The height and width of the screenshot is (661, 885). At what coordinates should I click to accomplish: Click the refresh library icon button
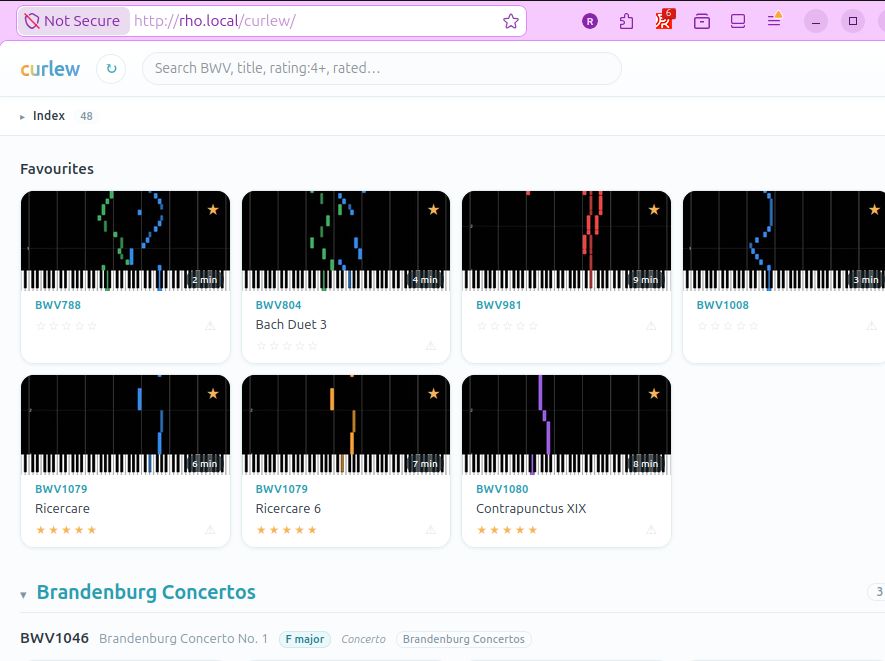[111, 69]
